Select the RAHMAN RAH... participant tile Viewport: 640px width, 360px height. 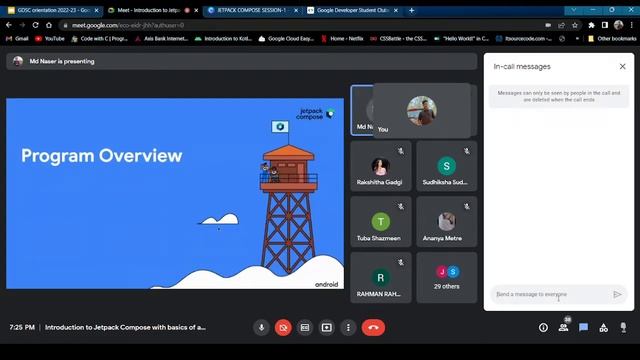(x=380, y=278)
